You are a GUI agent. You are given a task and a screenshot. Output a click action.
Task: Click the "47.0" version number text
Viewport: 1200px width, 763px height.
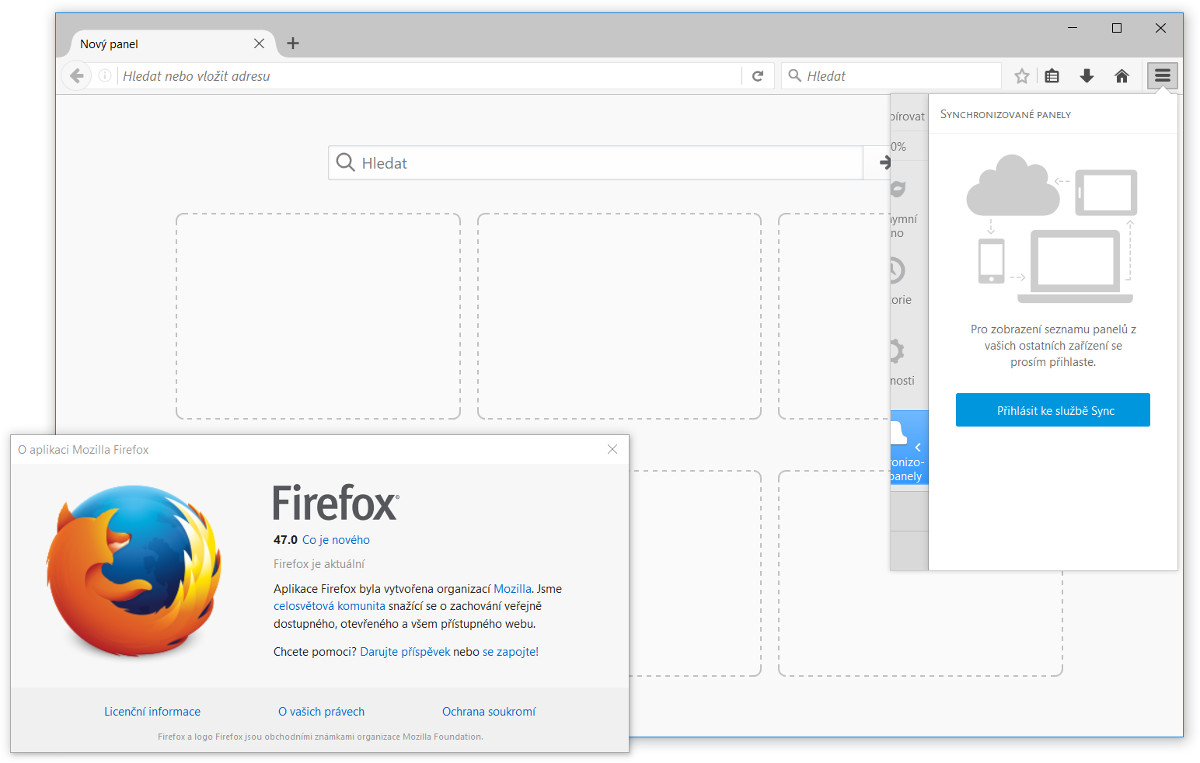(x=285, y=540)
